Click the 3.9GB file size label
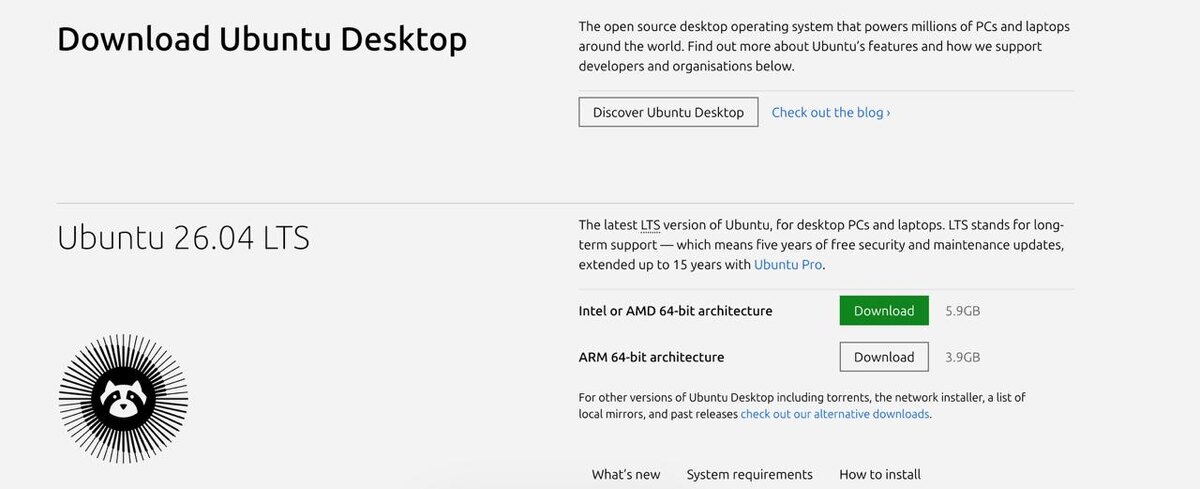 coord(962,357)
